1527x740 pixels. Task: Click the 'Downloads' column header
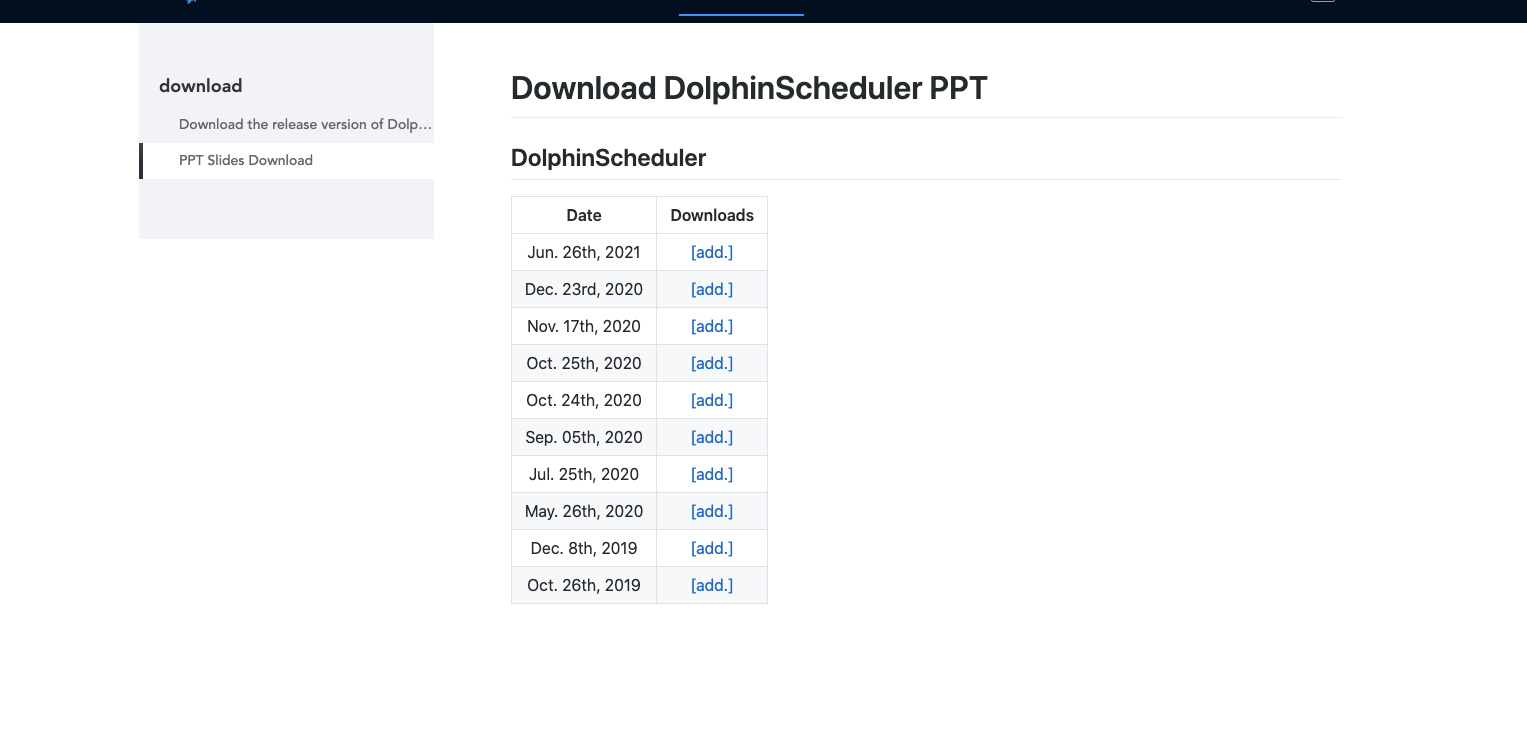click(712, 215)
